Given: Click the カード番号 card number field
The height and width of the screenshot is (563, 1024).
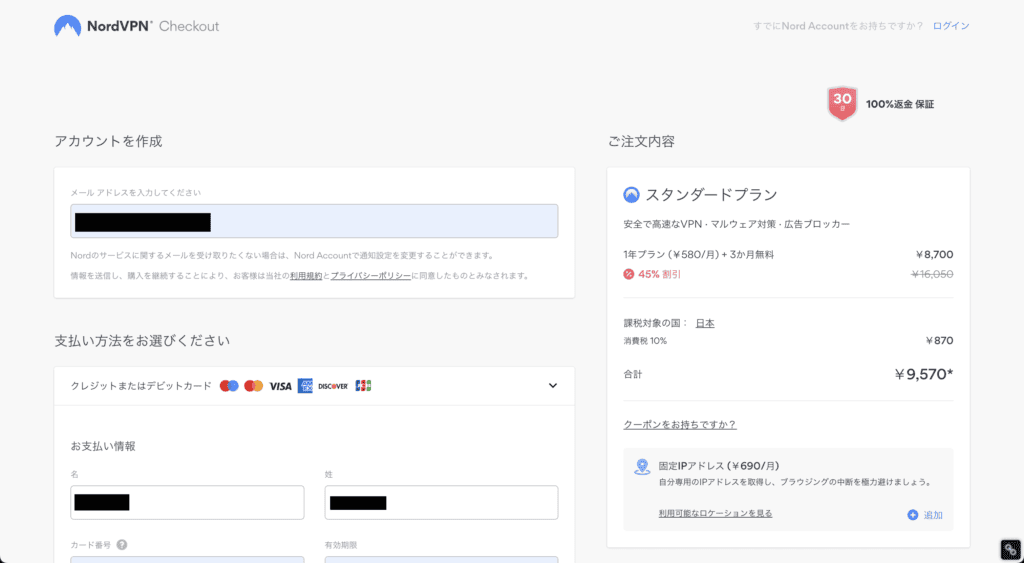Looking at the screenshot, I should click(x=187, y=559).
